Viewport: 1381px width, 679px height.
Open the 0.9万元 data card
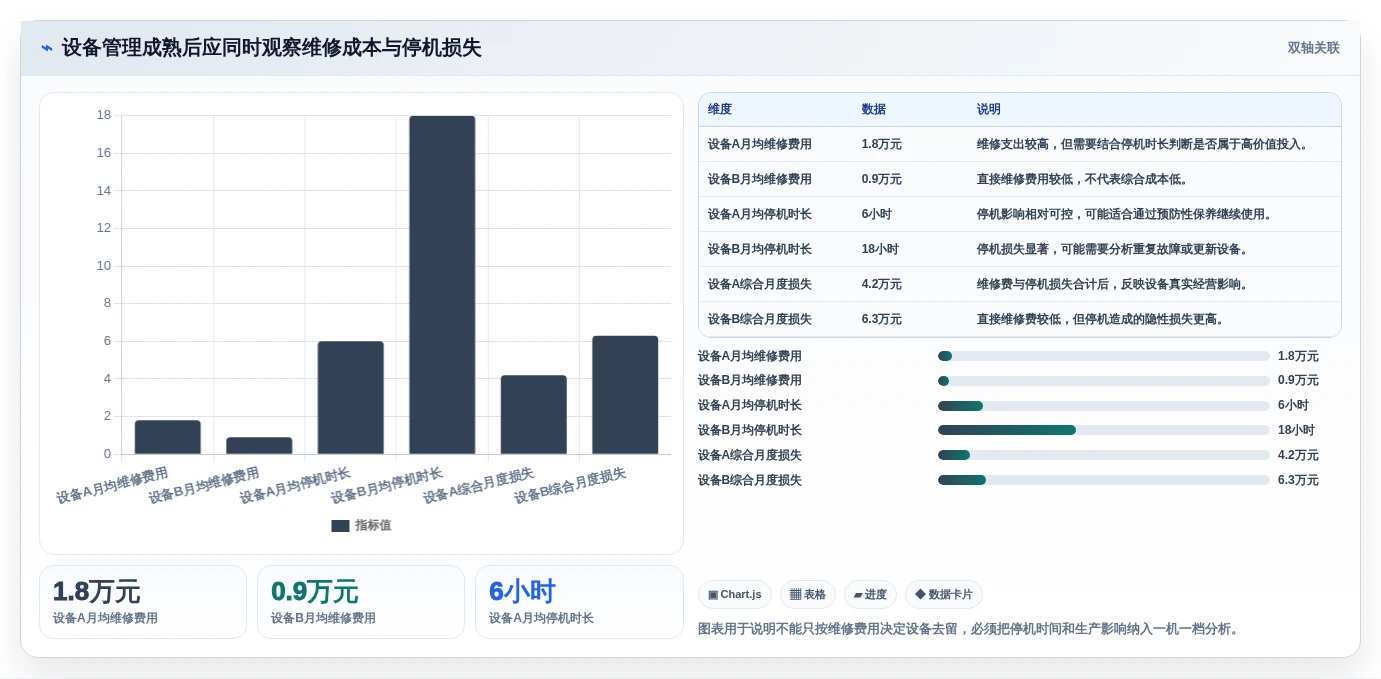(361, 602)
